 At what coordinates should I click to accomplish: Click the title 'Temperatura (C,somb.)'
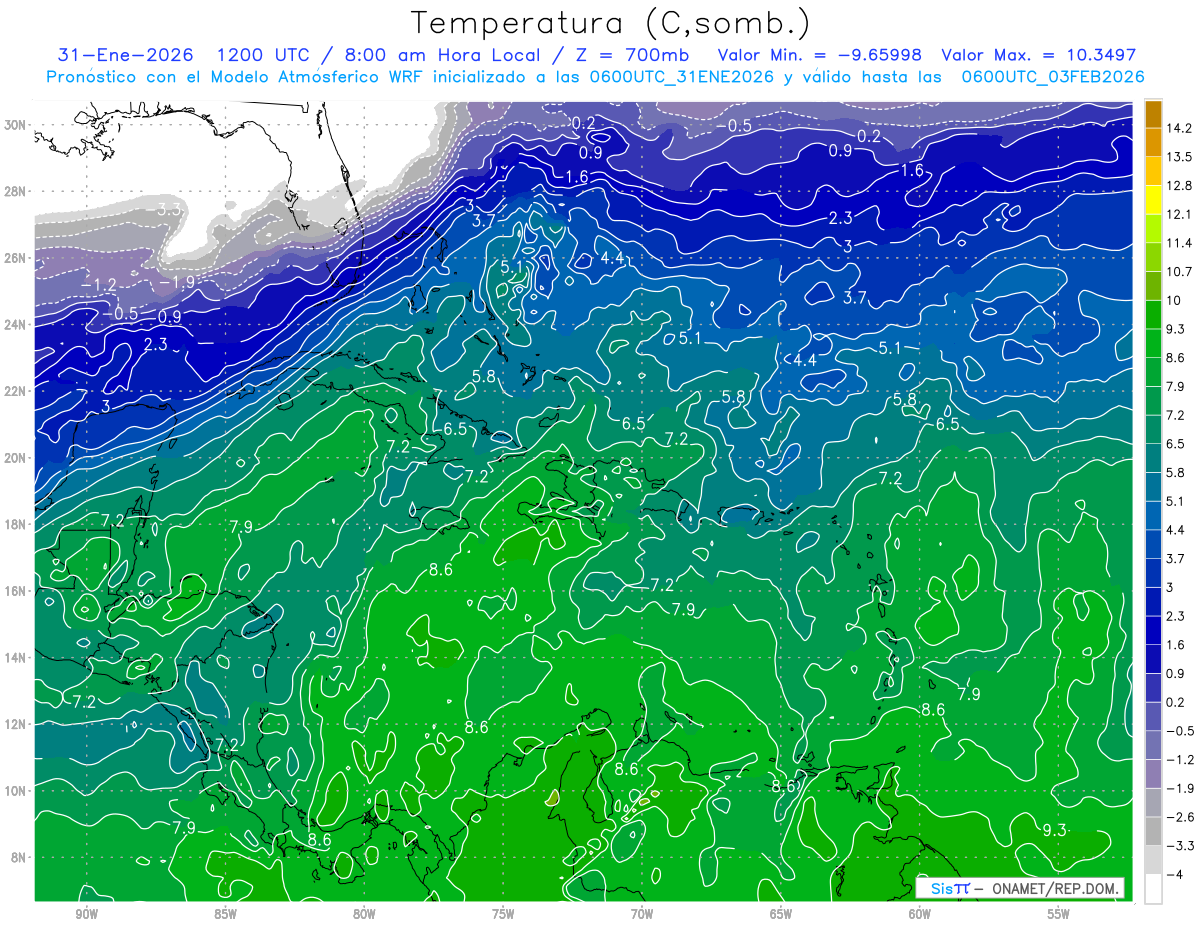pos(610,22)
